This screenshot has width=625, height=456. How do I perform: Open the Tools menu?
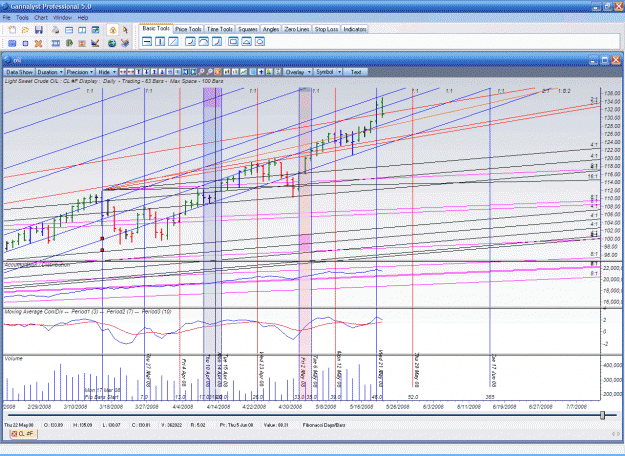point(22,18)
